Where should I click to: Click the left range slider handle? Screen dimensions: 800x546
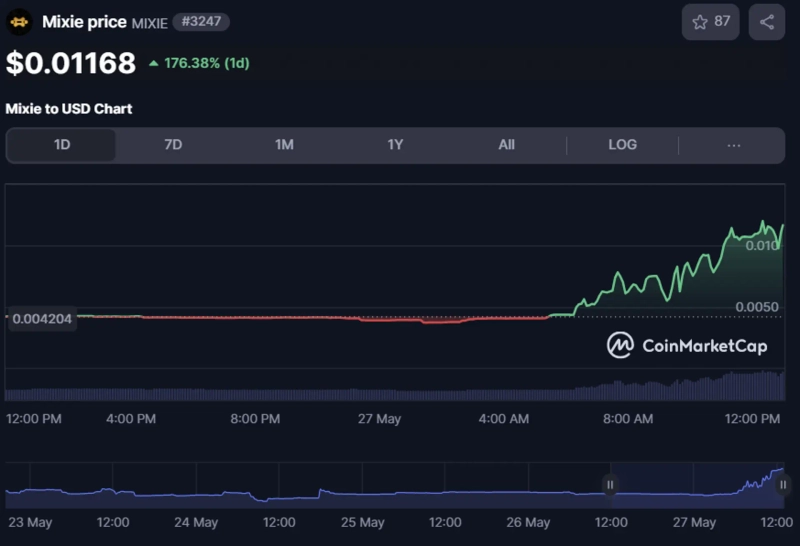click(610, 485)
